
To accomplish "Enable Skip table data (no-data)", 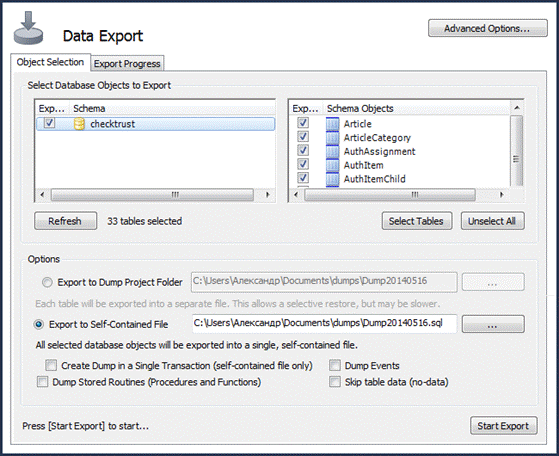I will (335, 381).
